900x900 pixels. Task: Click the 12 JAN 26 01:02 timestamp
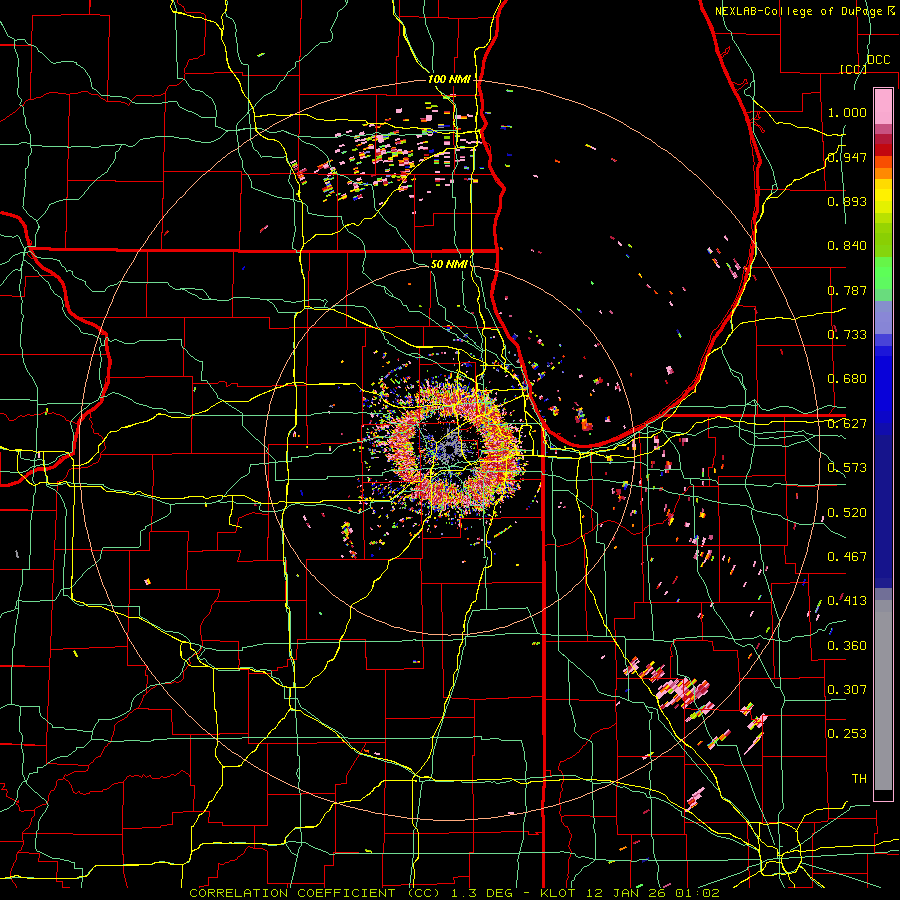[654, 893]
